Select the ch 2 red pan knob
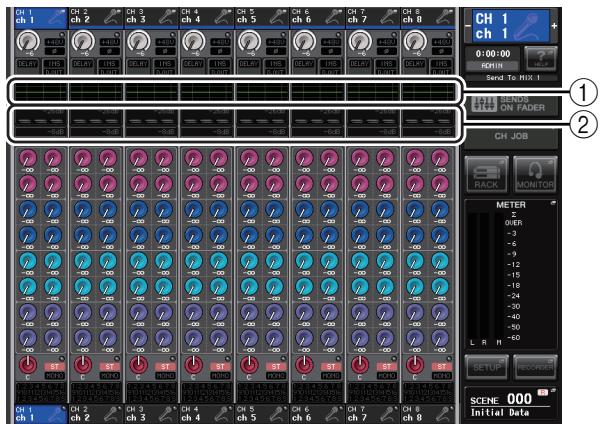The height and width of the screenshot is (424, 601). click(x=83, y=365)
